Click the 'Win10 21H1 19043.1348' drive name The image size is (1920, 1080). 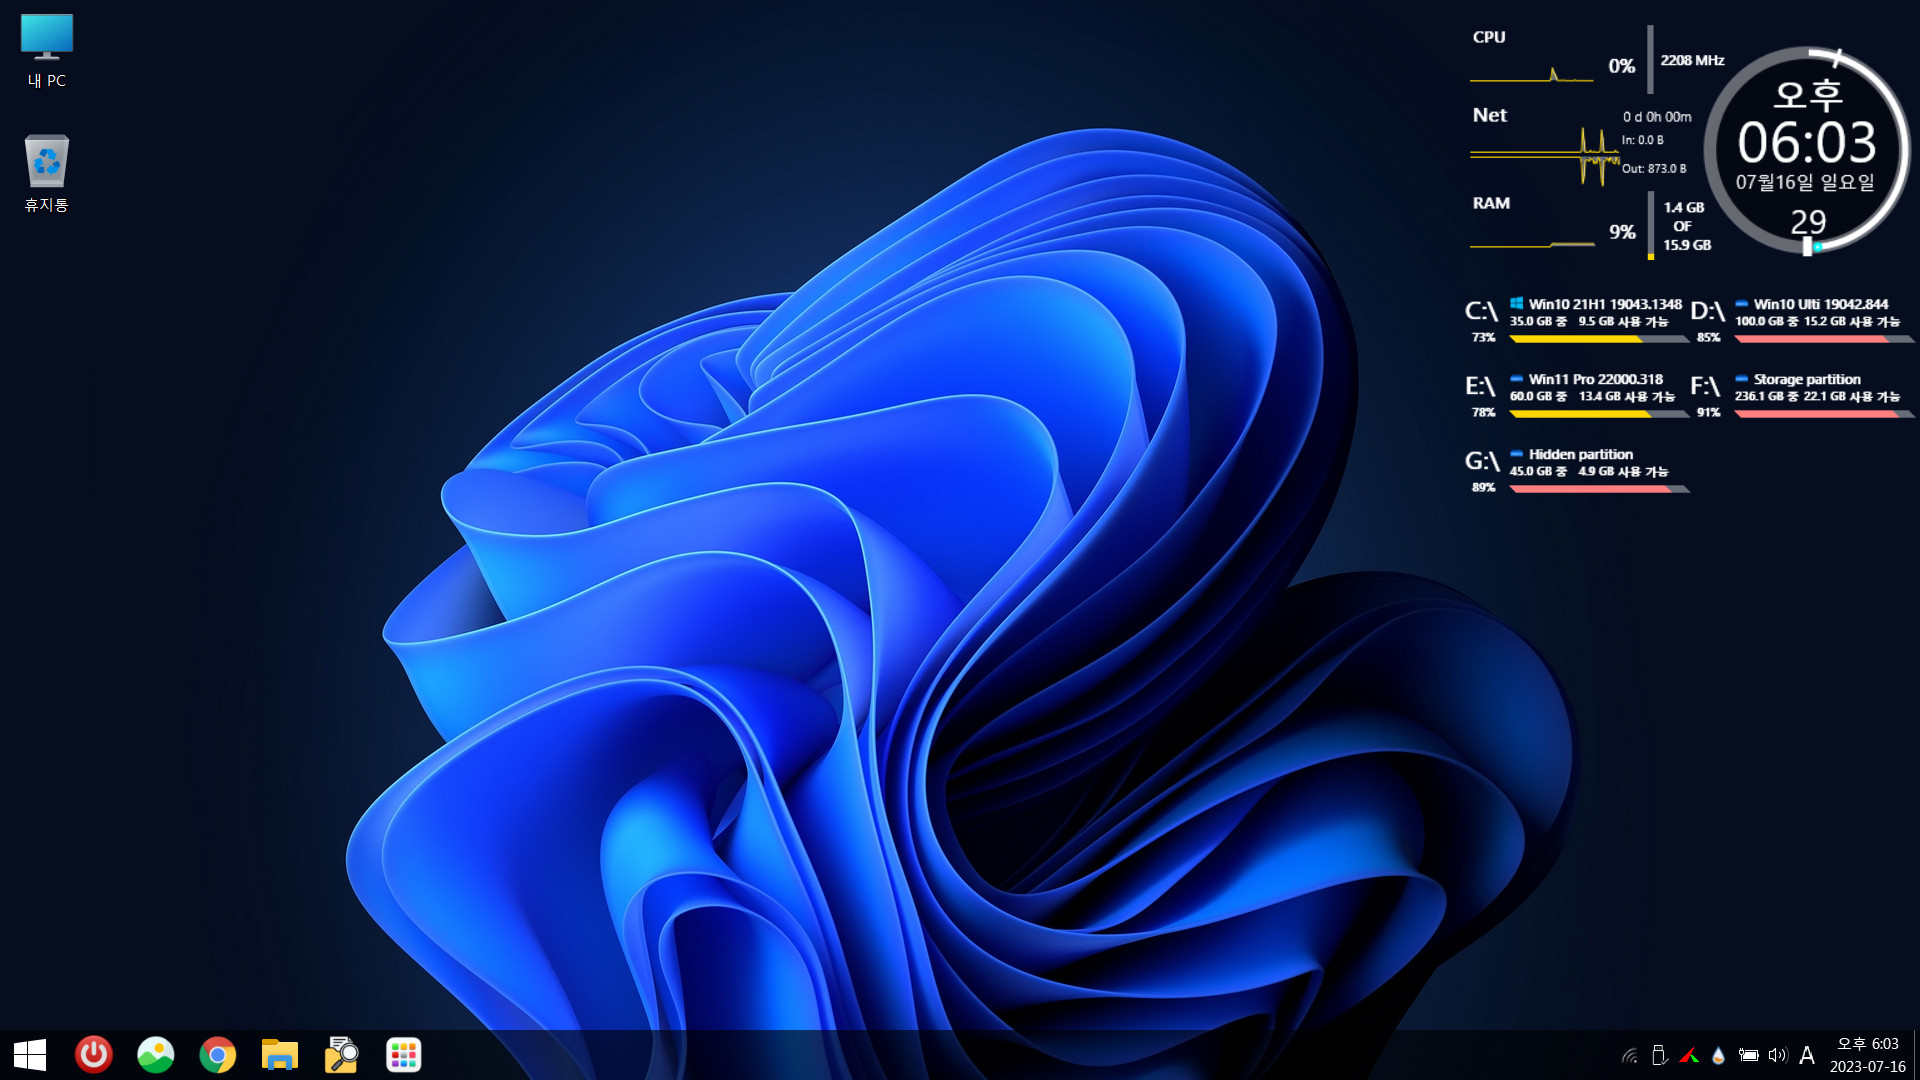click(x=1605, y=304)
